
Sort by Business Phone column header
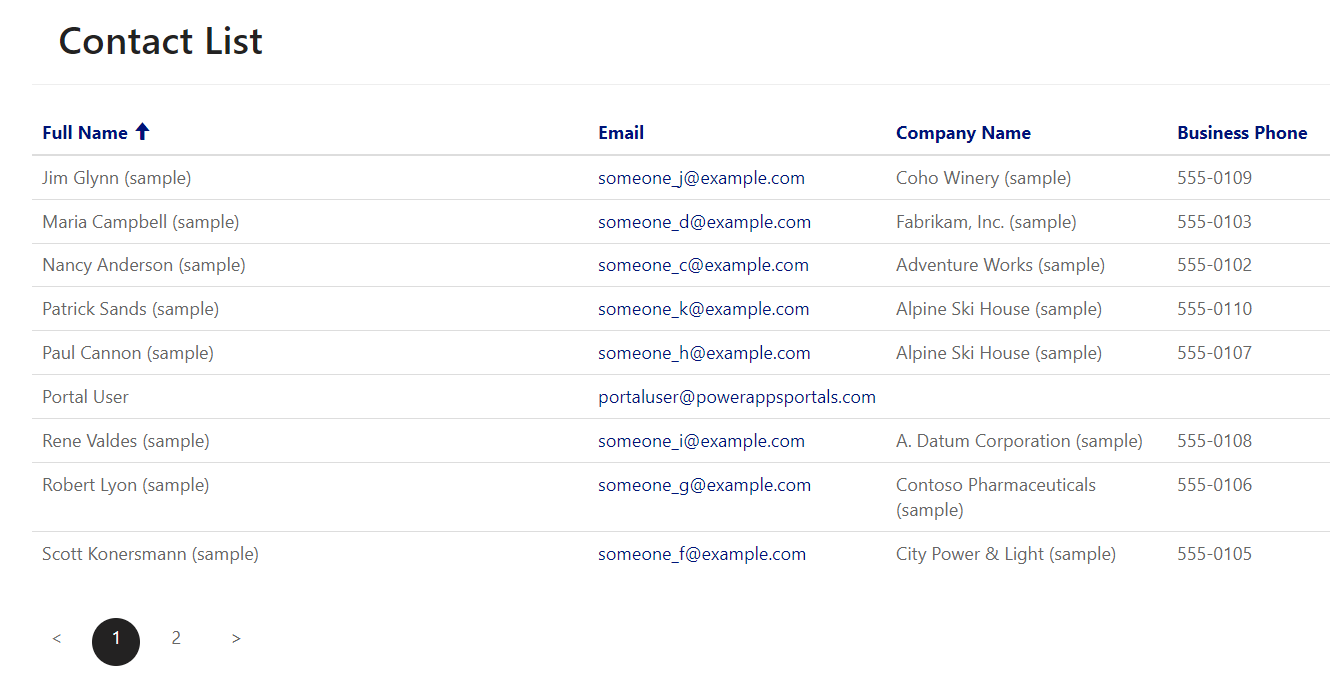click(x=1242, y=133)
